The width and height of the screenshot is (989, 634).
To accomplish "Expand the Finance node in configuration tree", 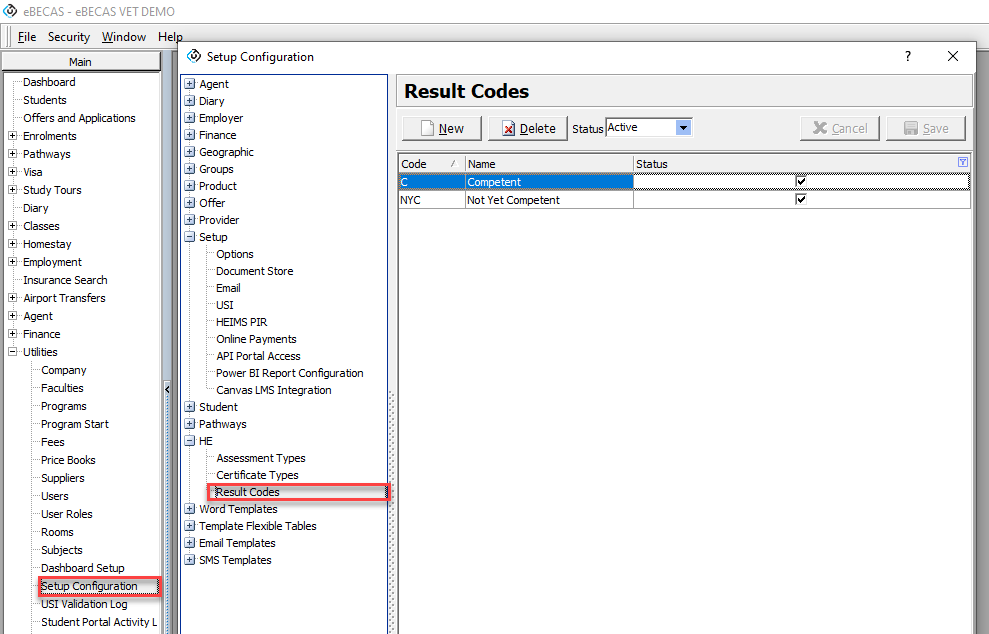I will pos(190,135).
